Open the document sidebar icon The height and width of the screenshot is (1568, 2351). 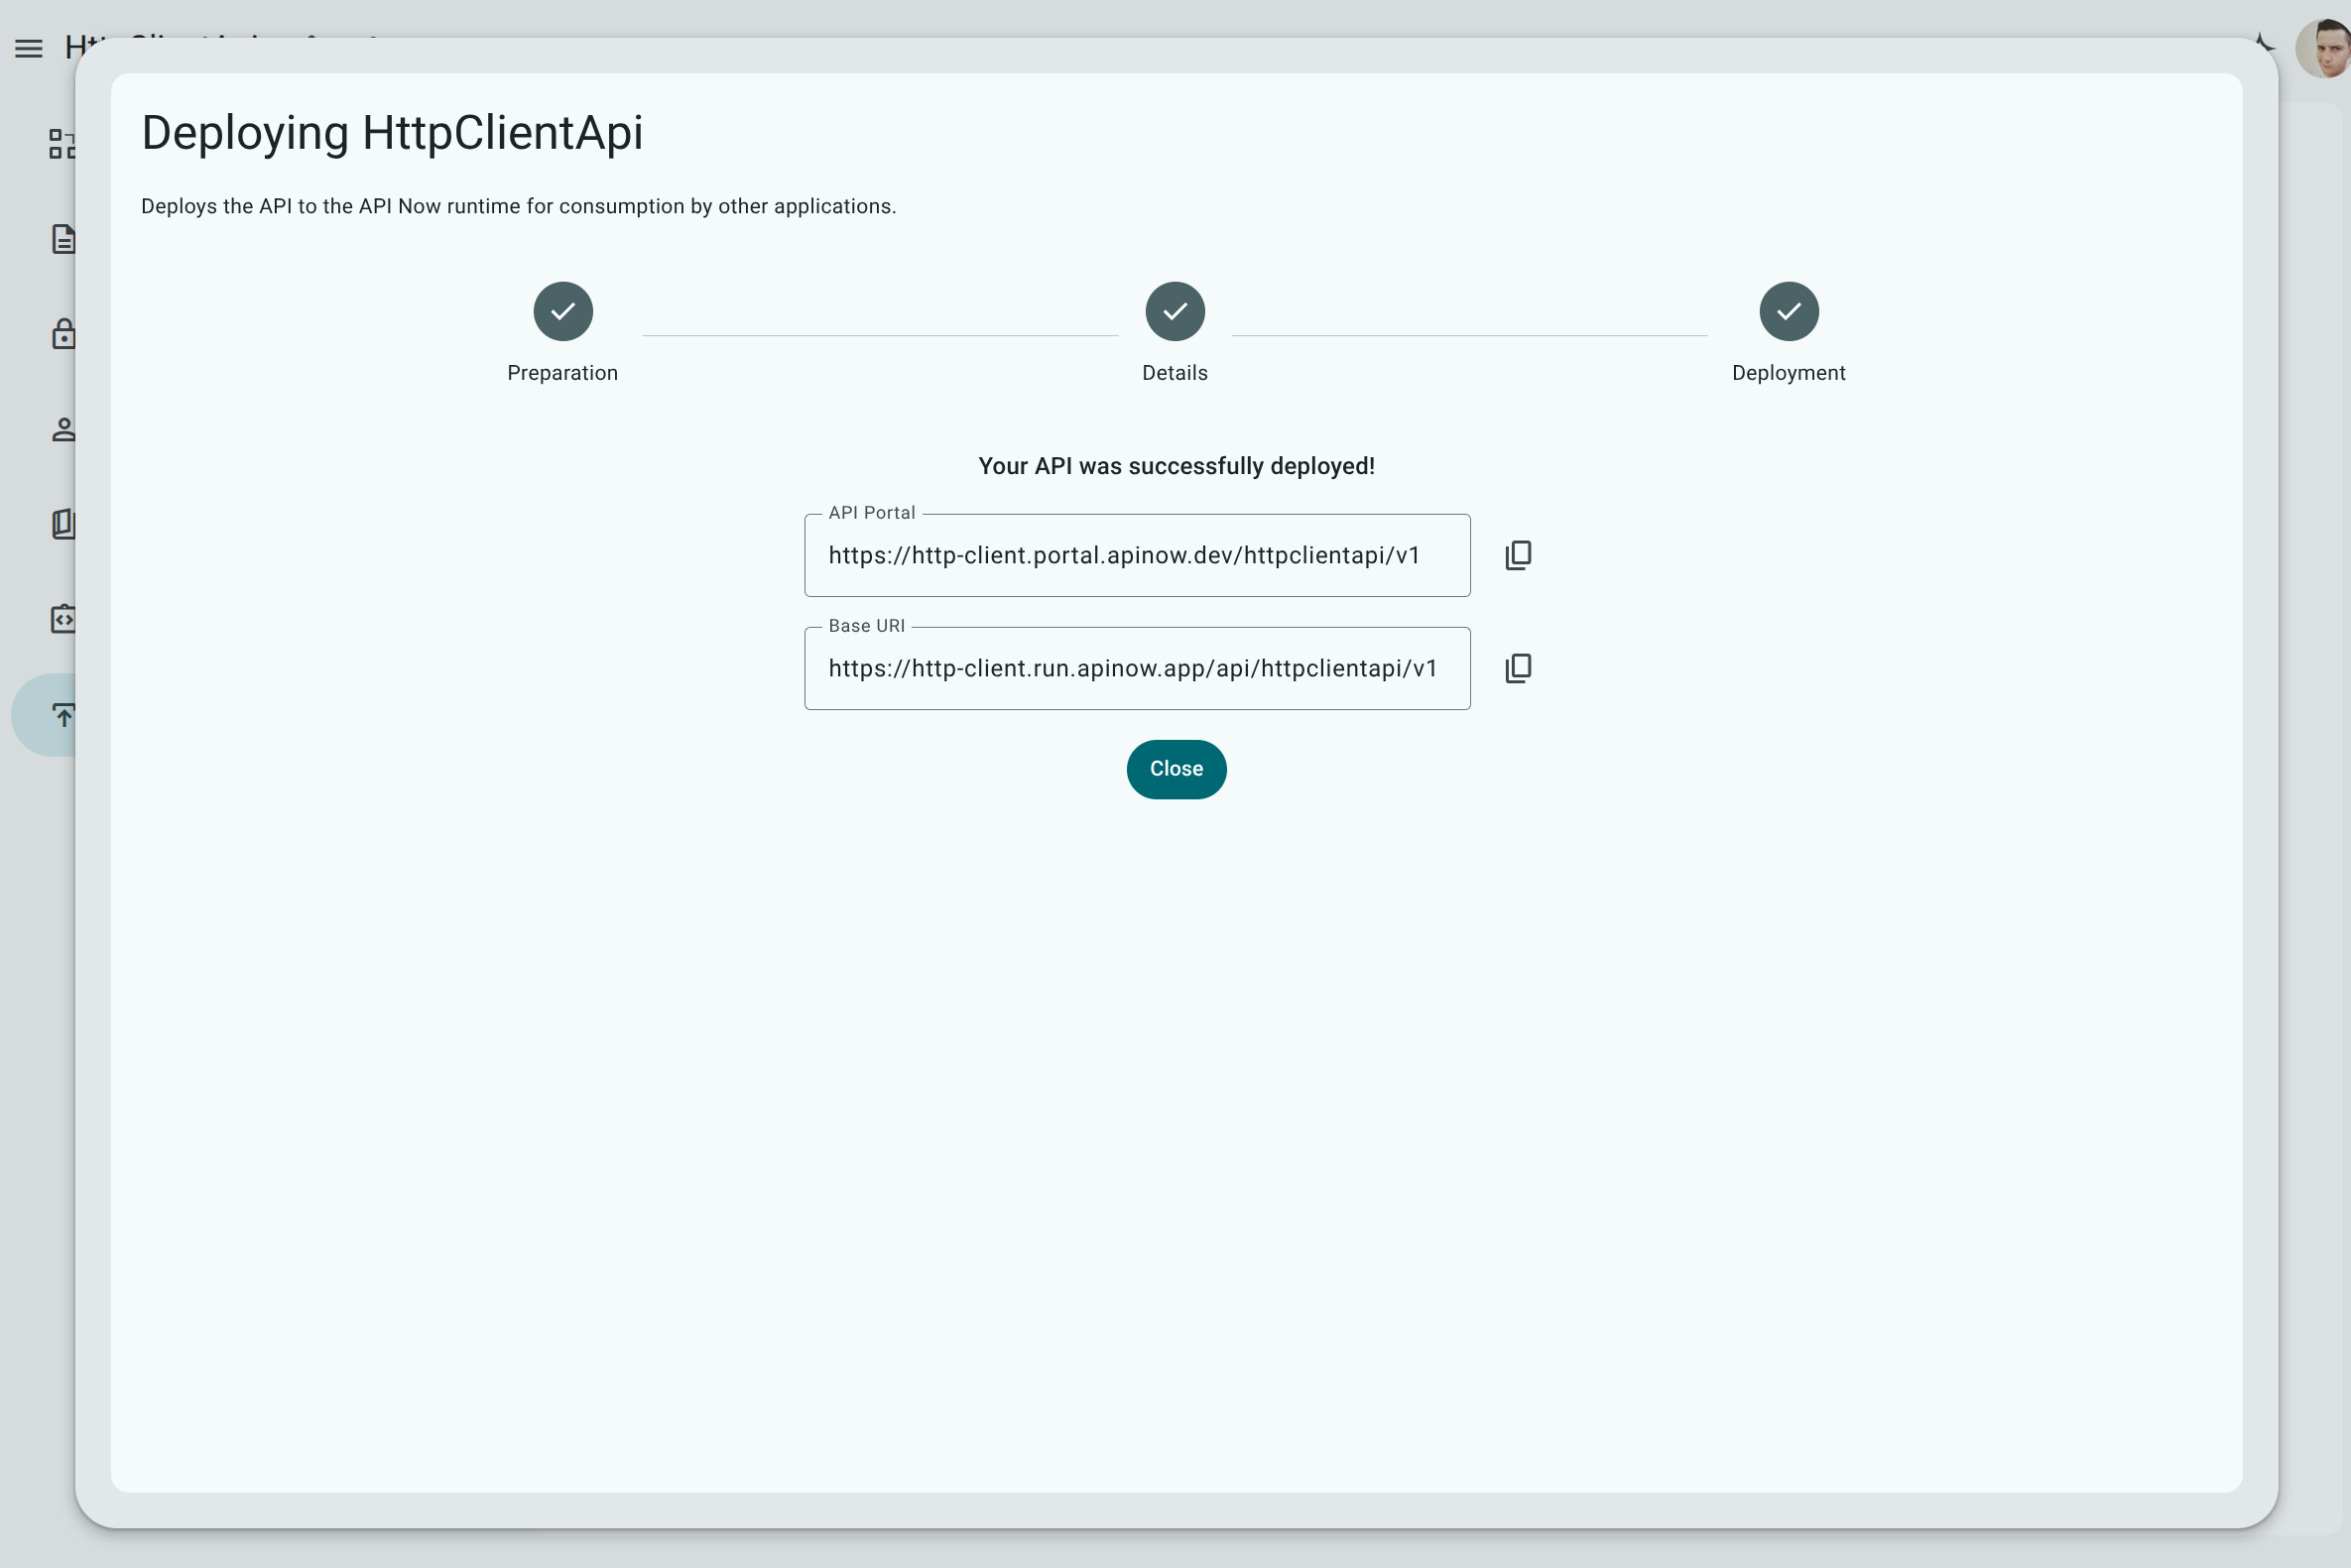(x=63, y=239)
